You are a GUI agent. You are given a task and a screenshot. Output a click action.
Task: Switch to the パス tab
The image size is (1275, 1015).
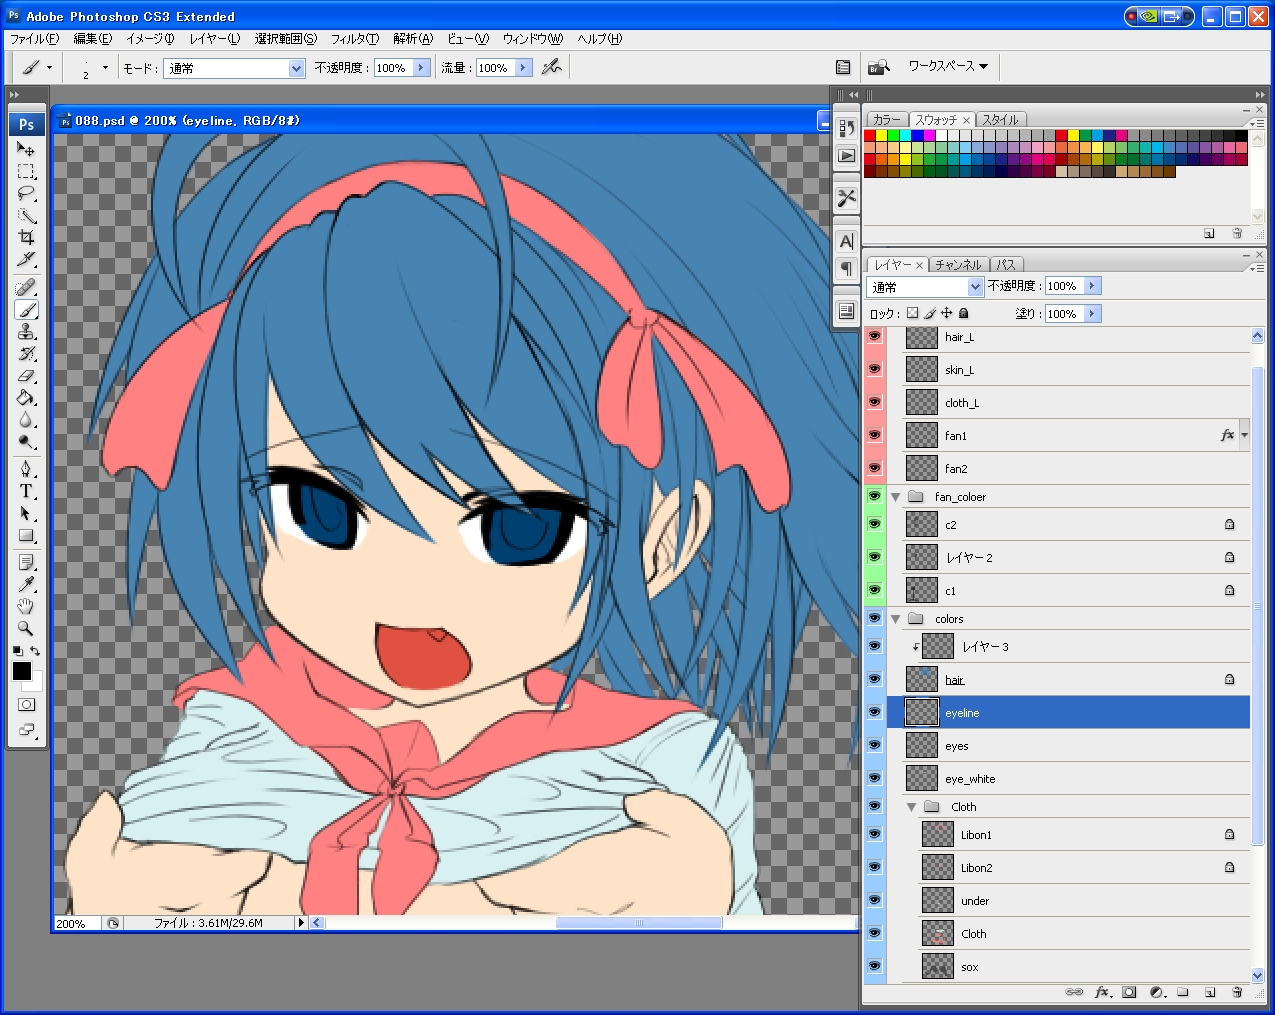point(1006,265)
